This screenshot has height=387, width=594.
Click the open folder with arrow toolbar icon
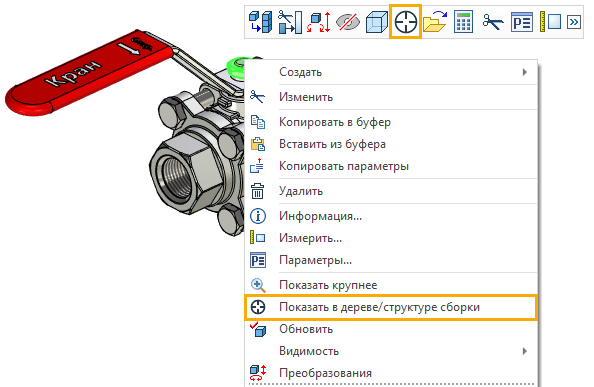click(435, 22)
